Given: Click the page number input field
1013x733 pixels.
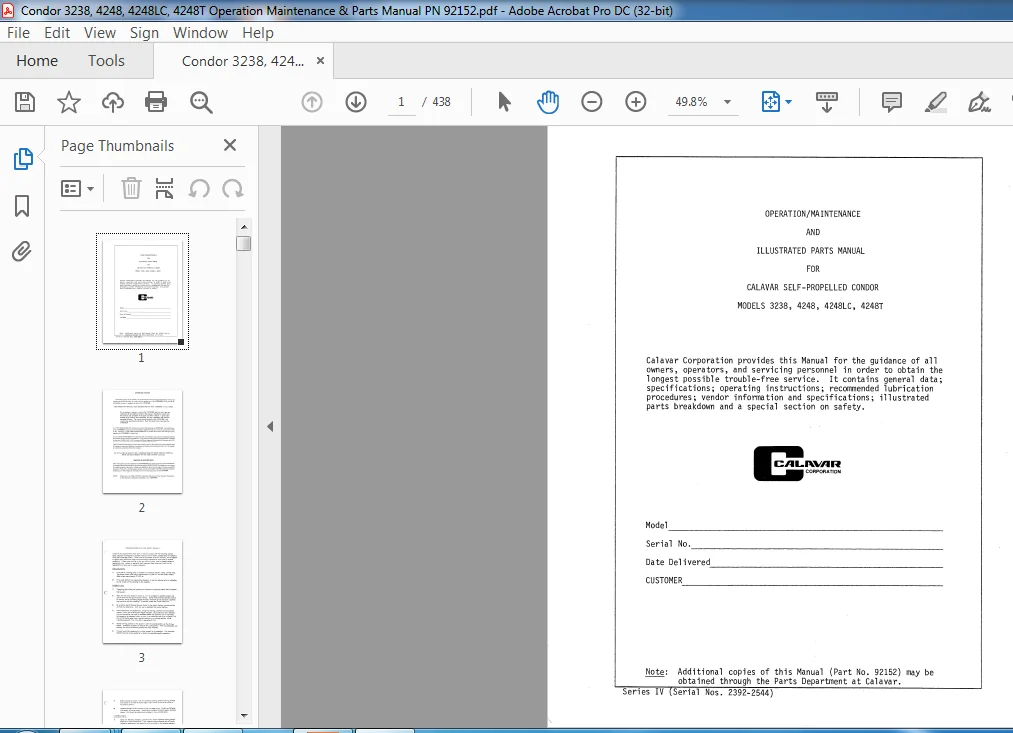Looking at the screenshot, I should point(401,102).
